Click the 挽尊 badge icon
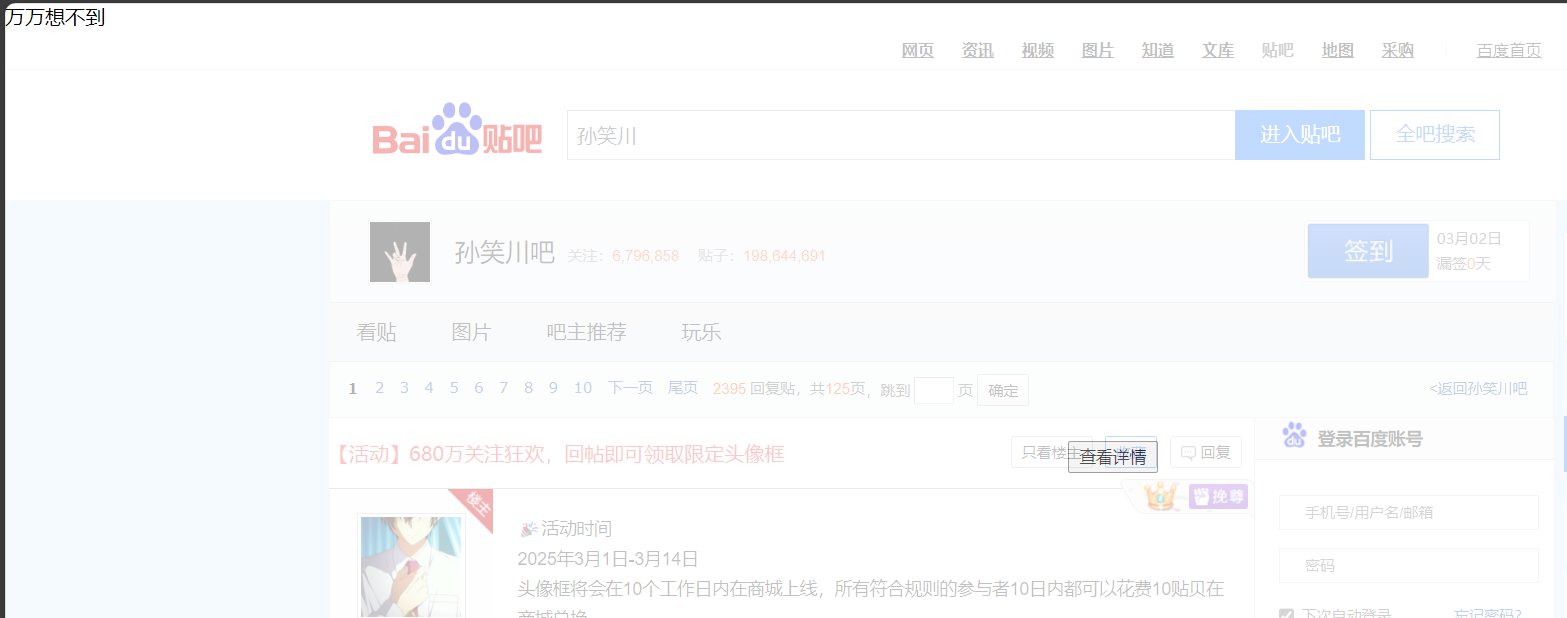Viewport: 1567px width, 618px height. point(1219,495)
